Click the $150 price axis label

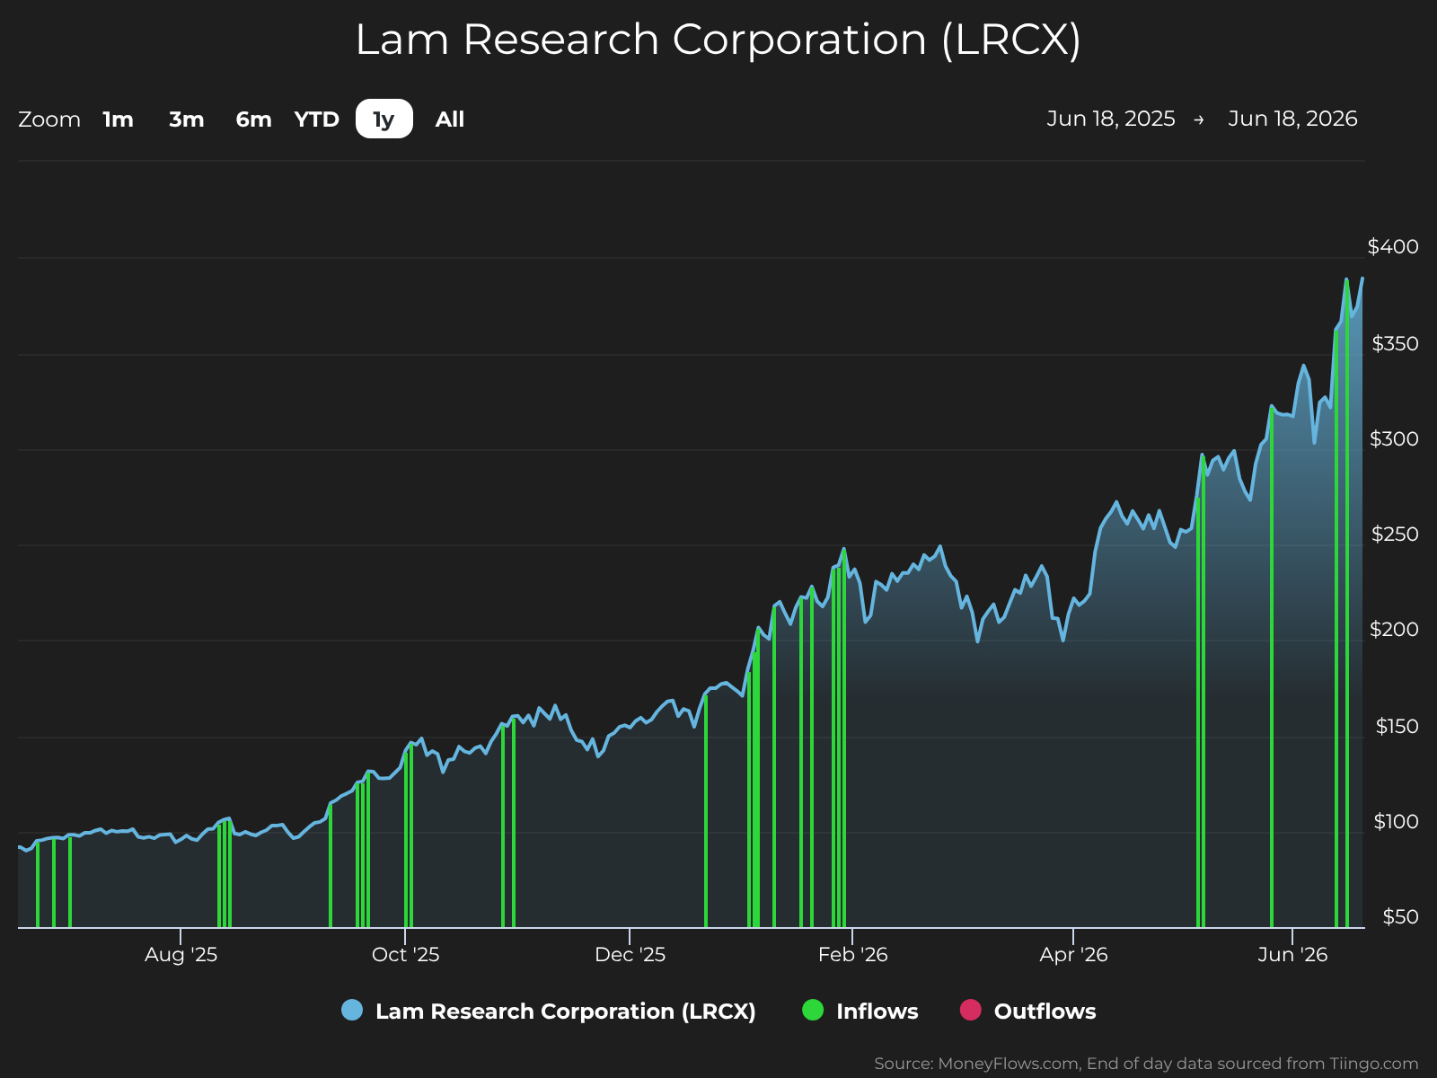click(x=1397, y=726)
